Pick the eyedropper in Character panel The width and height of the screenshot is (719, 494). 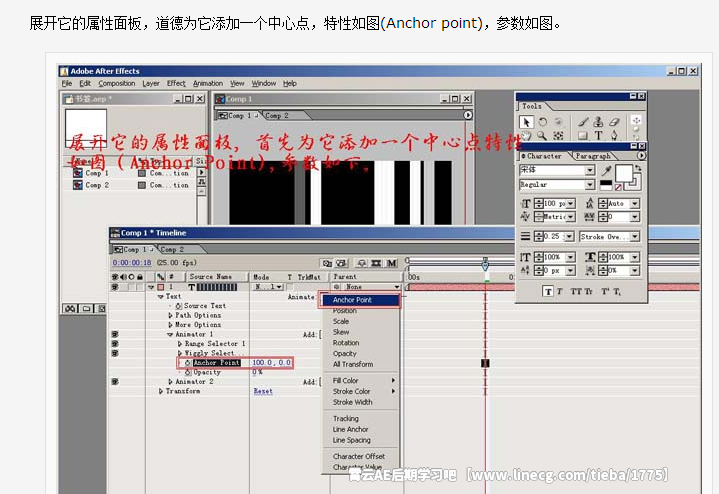click(606, 171)
